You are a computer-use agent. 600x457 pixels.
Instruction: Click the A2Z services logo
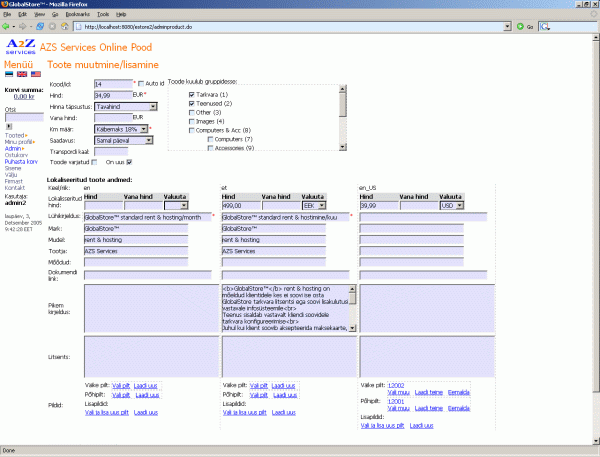point(20,47)
